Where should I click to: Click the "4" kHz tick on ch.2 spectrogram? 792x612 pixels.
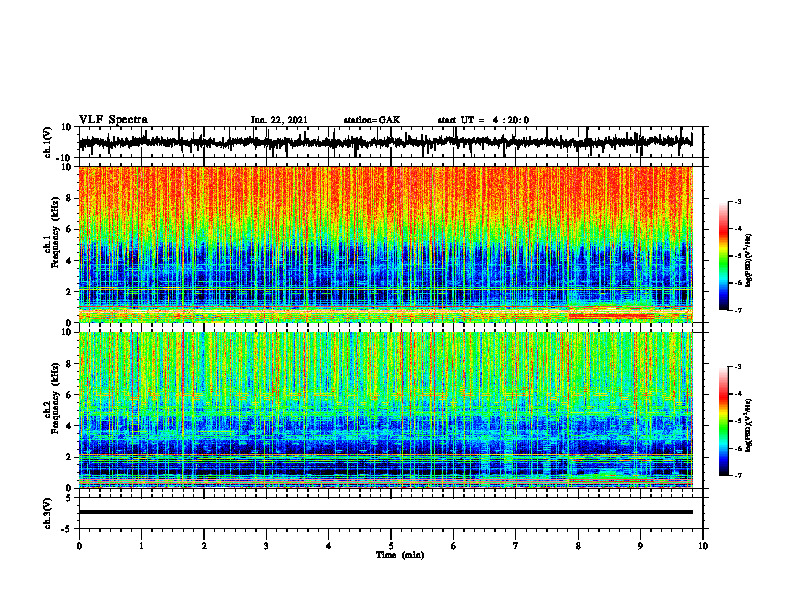point(70,426)
